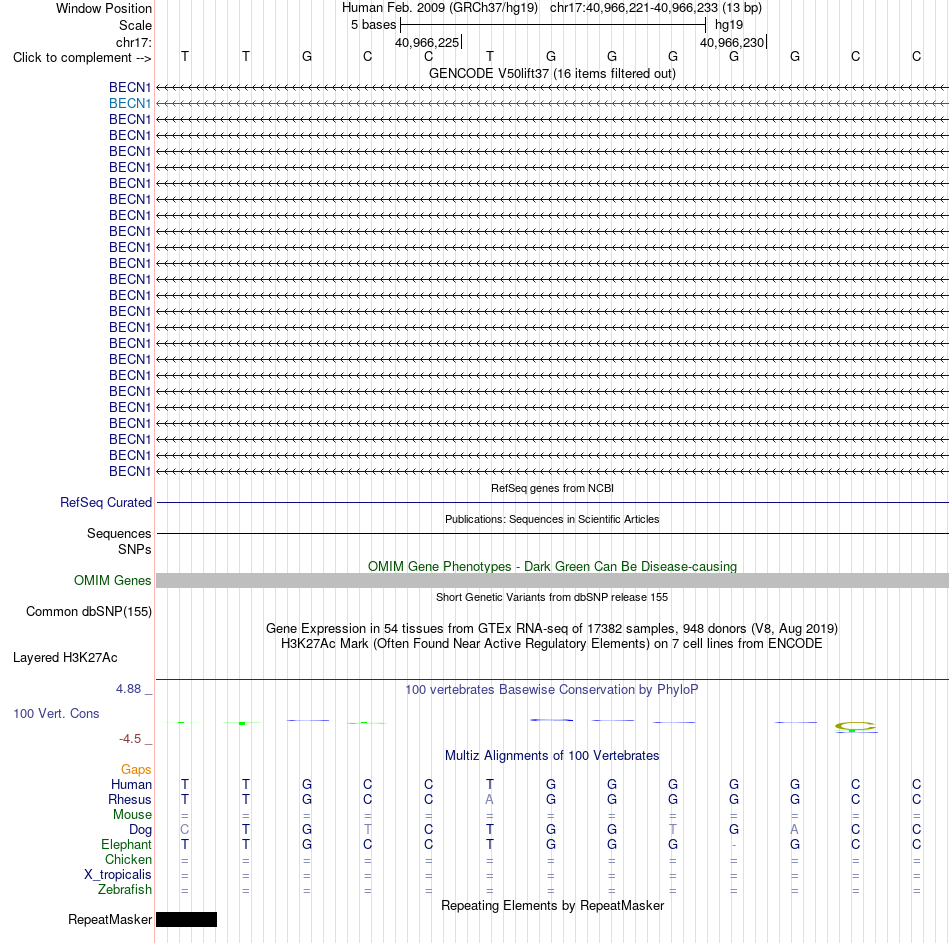Viewport: 950px width, 943px height.
Task: Select the OMIM Genes label
Action: [x=113, y=581]
